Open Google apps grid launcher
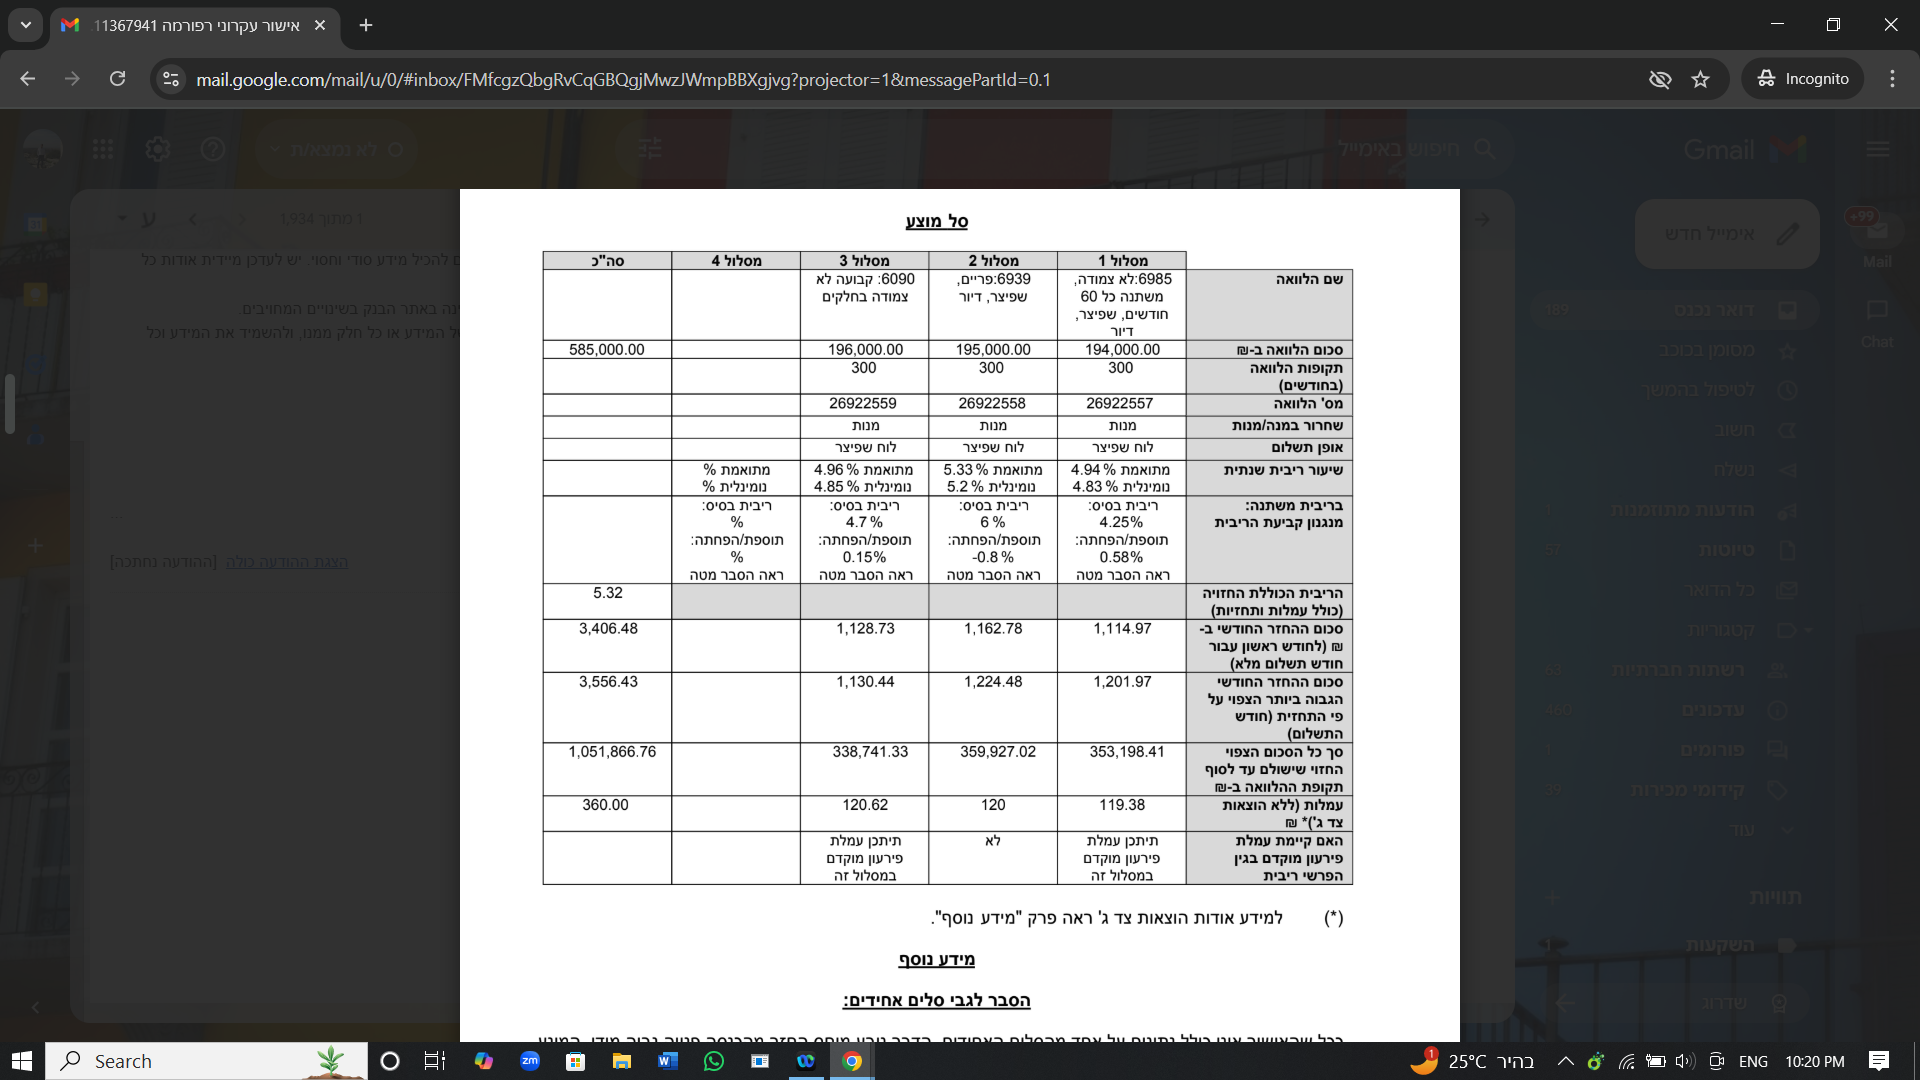Screen dimensions: 1920x1080 (x=103, y=150)
